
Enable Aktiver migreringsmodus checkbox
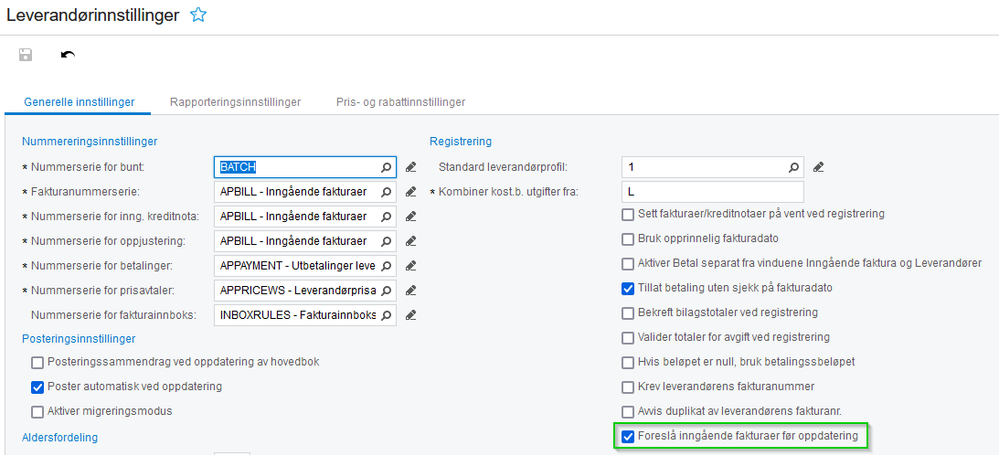click(38, 411)
